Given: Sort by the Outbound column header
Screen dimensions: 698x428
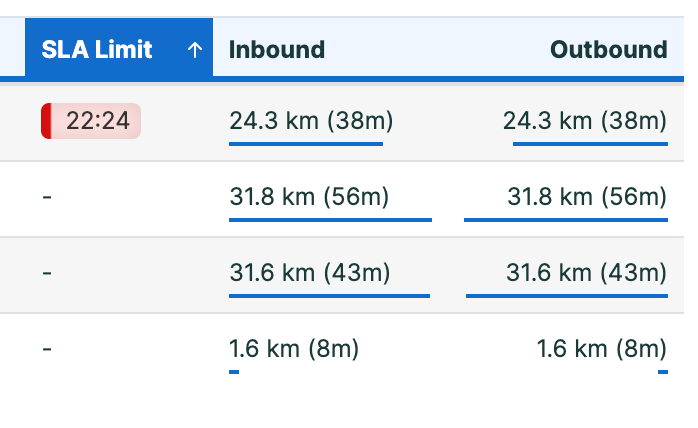Looking at the screenshot, I should point(609,49).
